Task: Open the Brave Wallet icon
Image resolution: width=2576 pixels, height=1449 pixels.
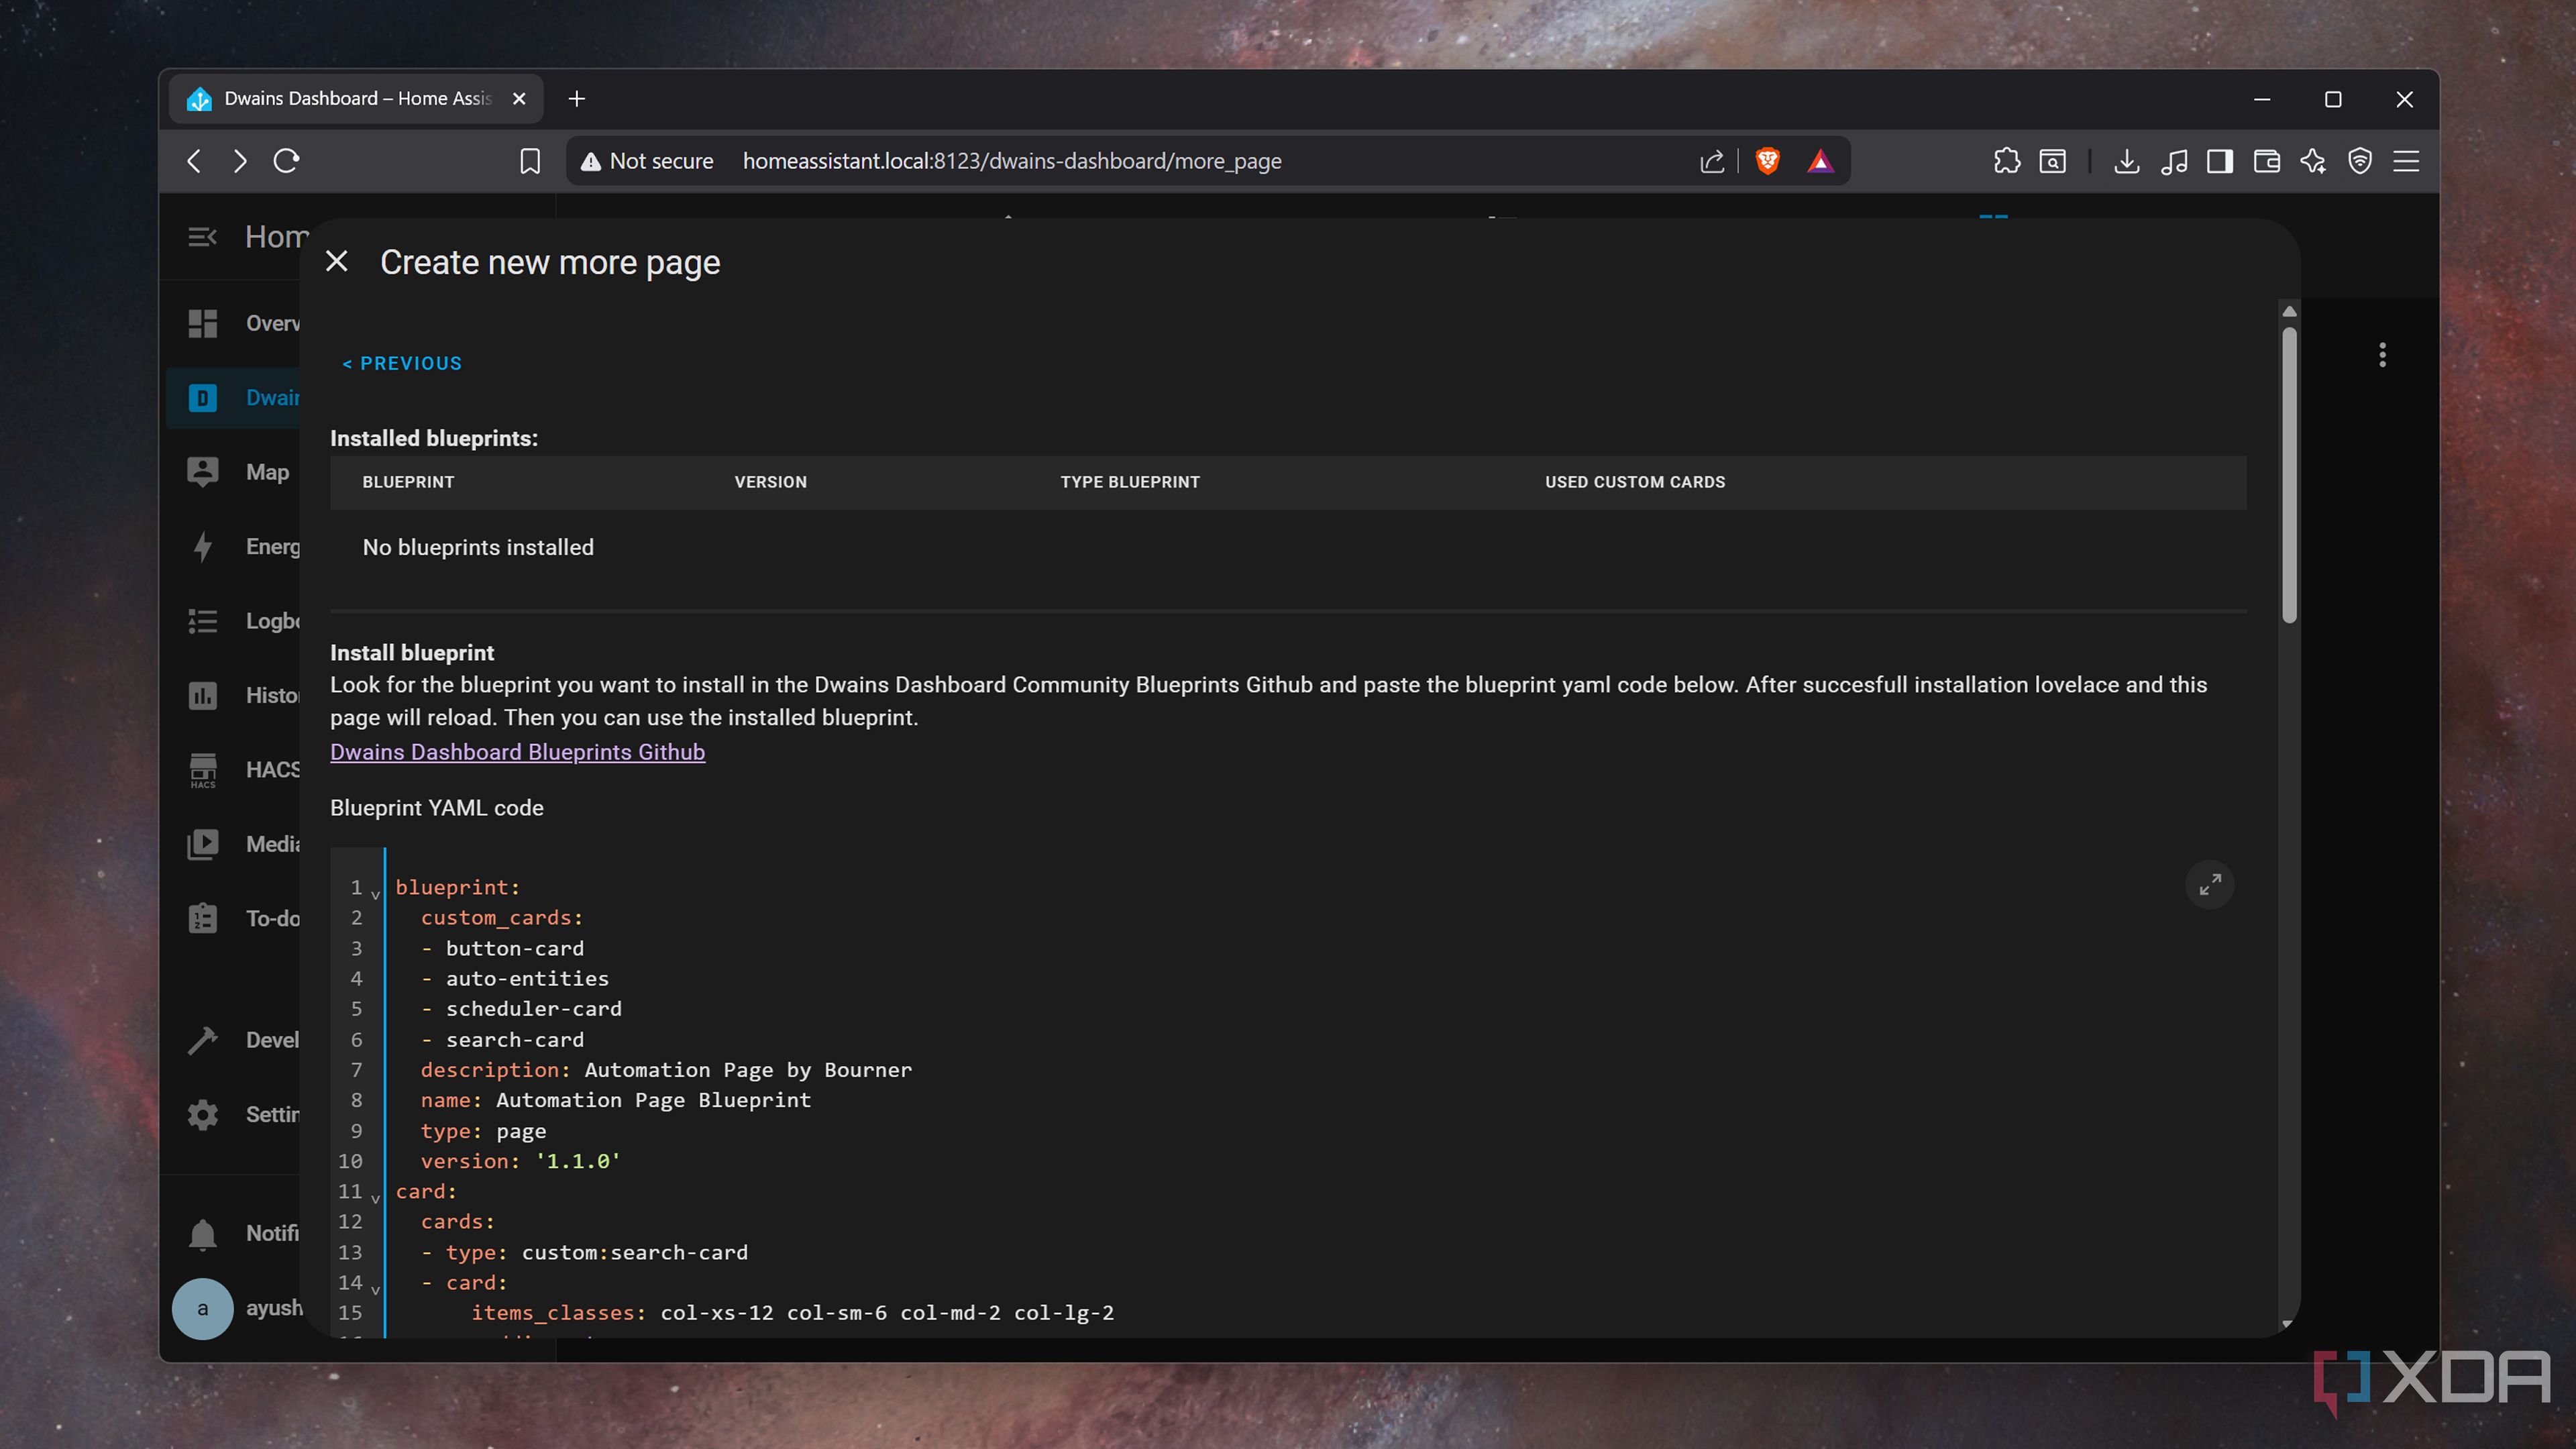Action: point(2266,161)
